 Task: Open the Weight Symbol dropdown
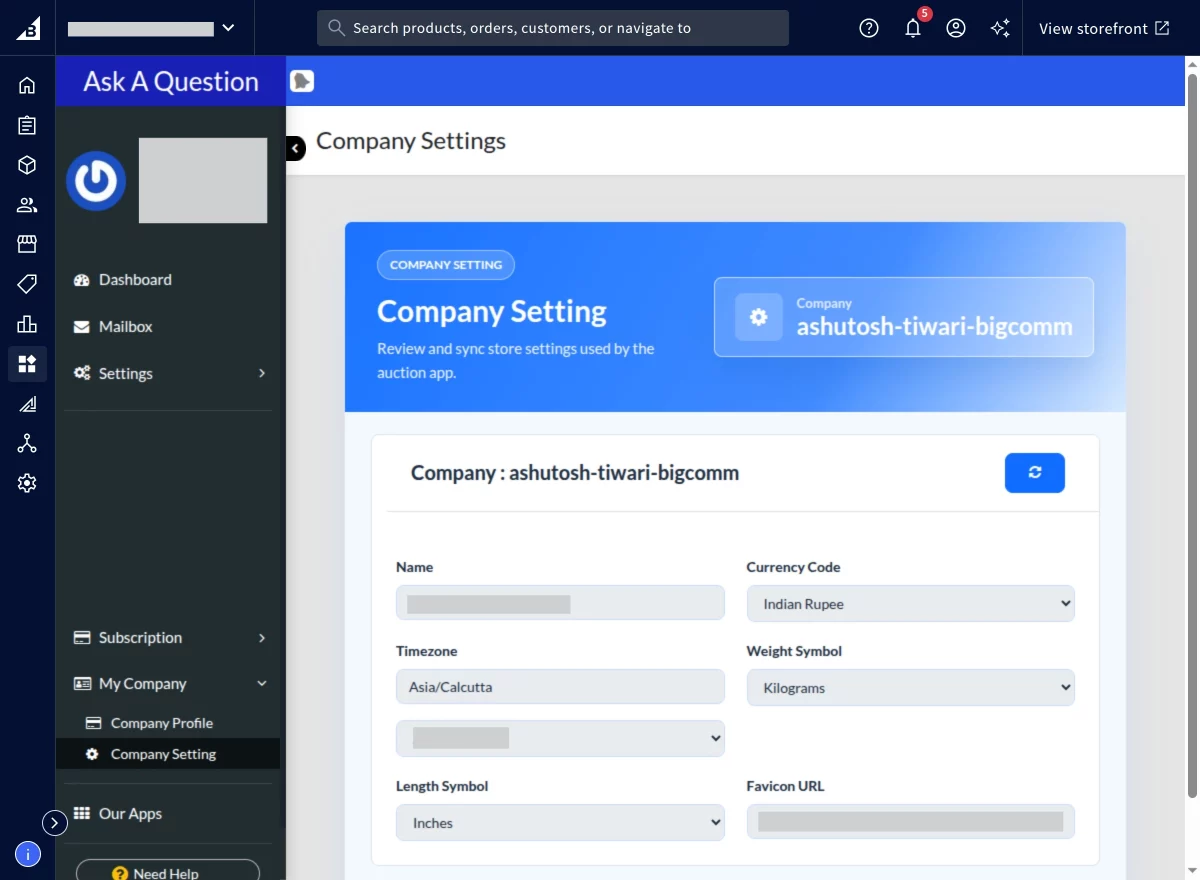pyautogui.click(x=911, y=688)
